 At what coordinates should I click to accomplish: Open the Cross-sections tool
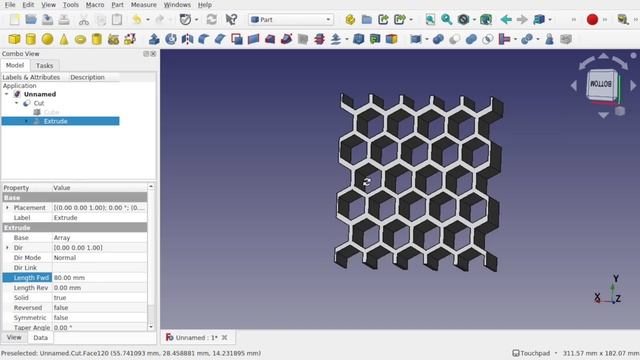point(320,39)
